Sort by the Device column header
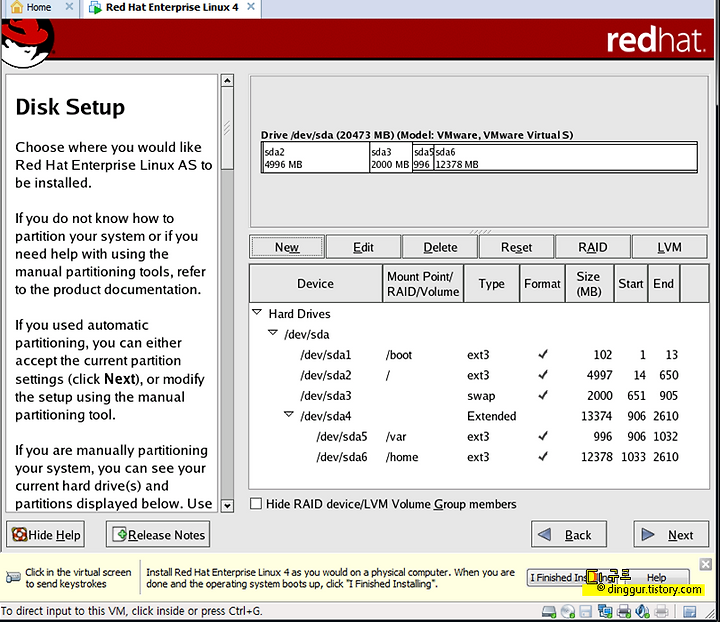The image size is (720, 622). coord(315,283)
